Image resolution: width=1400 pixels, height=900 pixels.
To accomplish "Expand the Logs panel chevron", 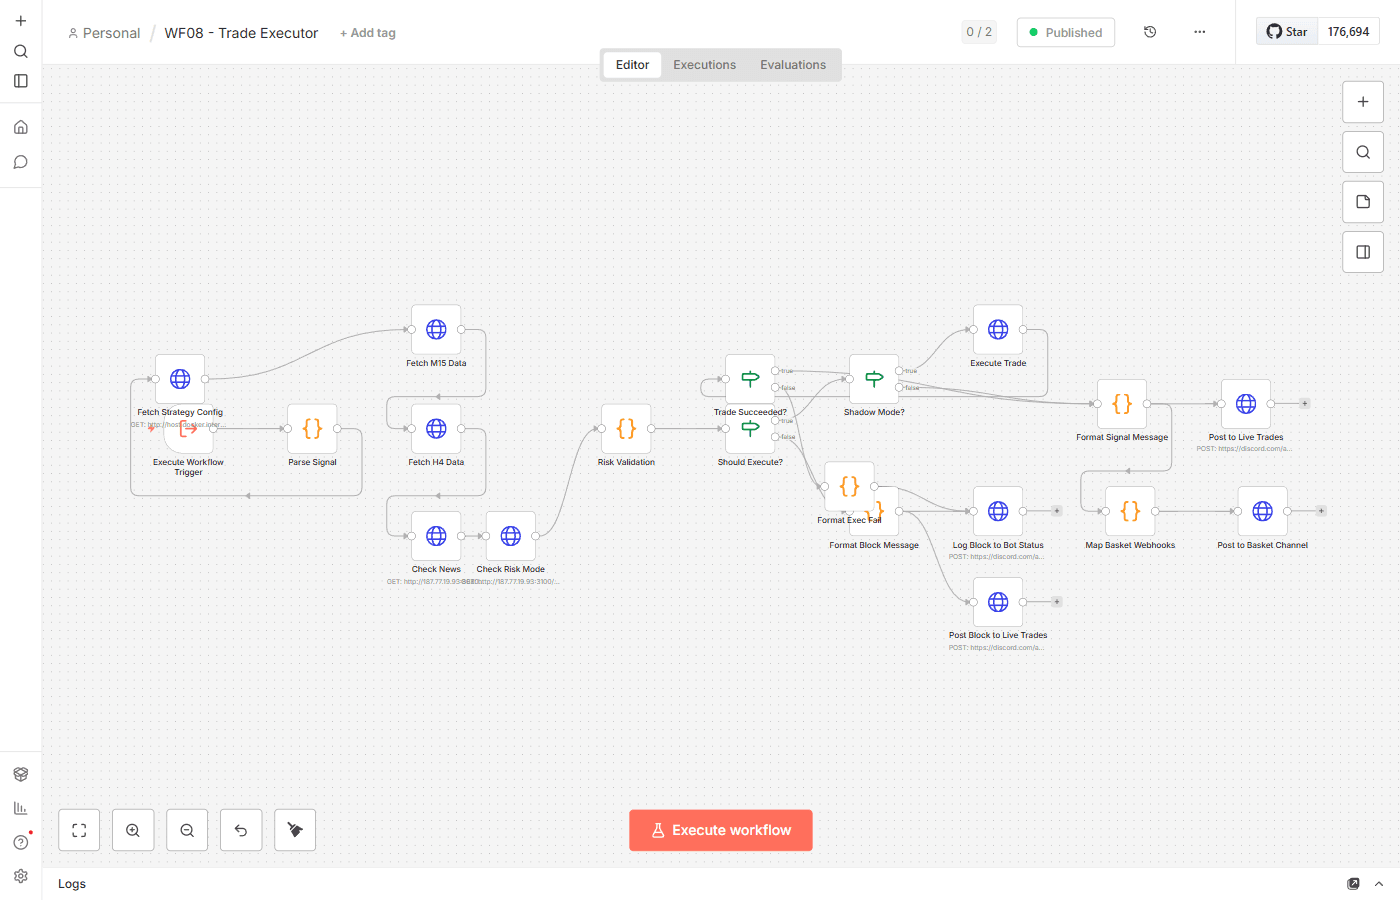I will tap(1378, 884).
